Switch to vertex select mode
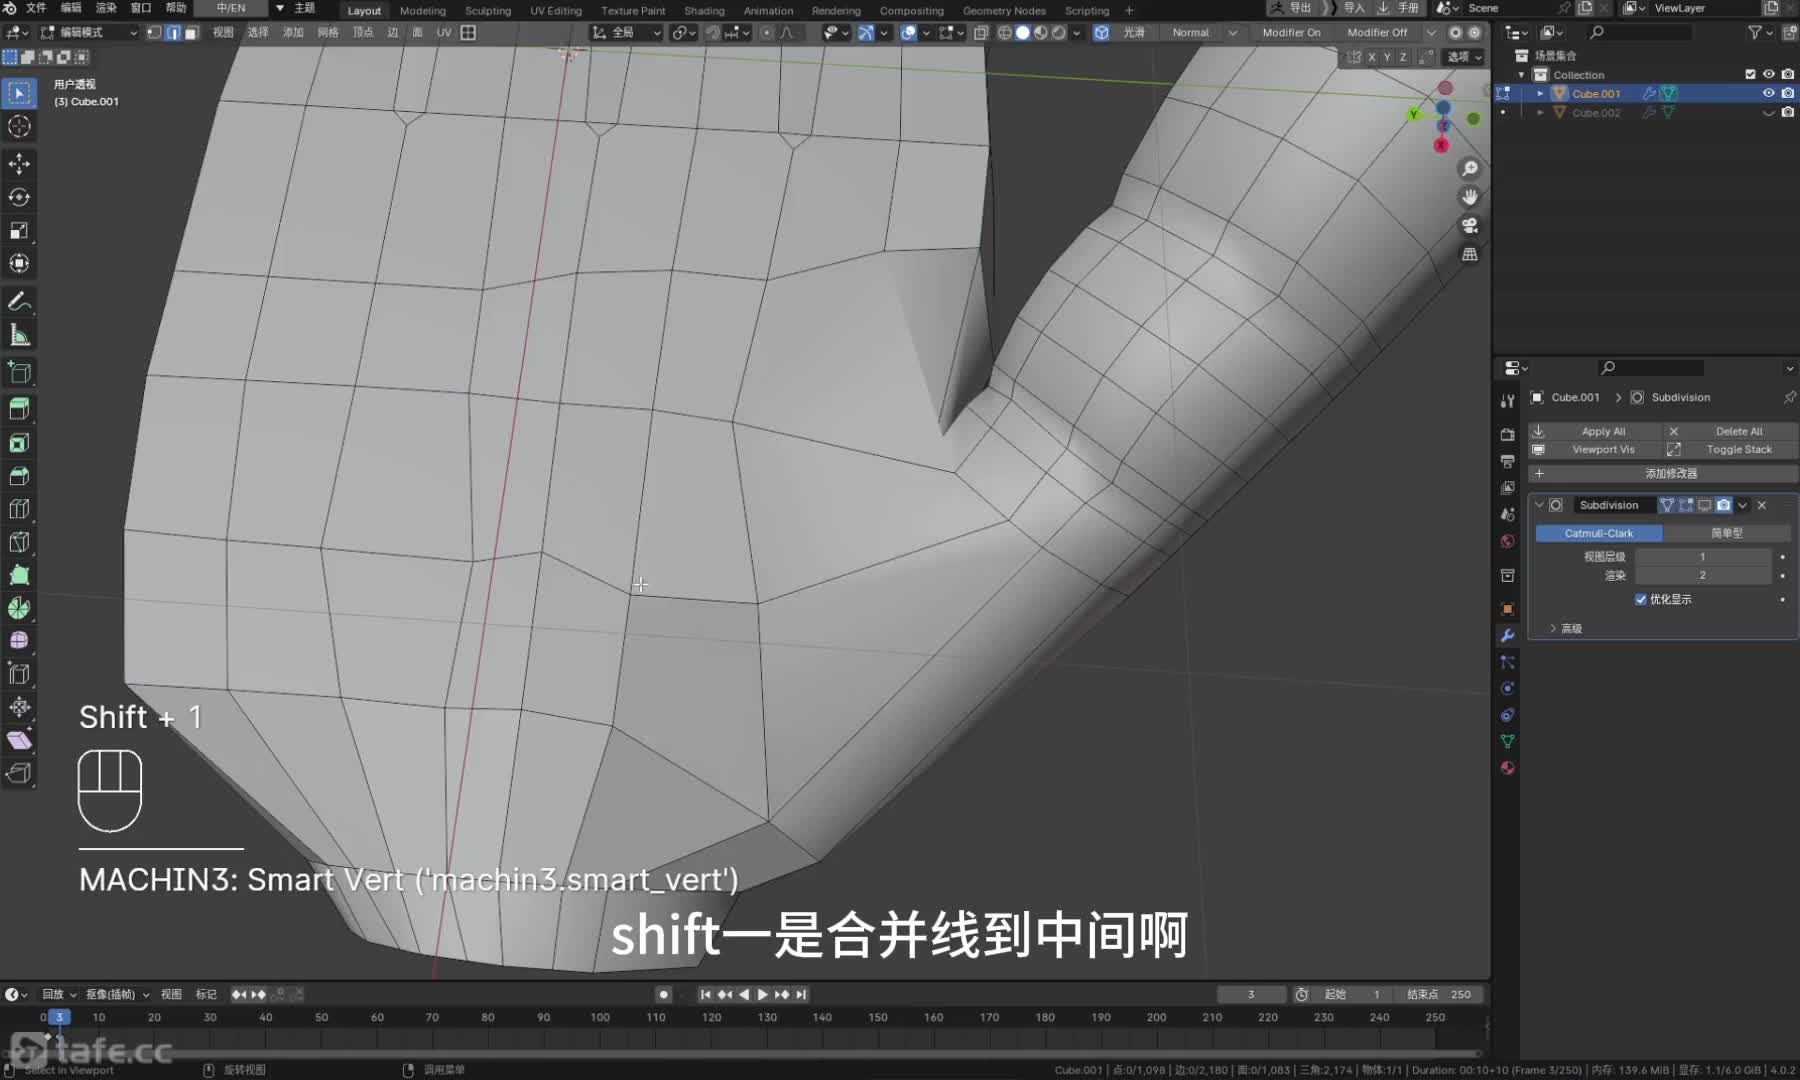Viewport: 1800px width, 1080px height. click(x=154, y=32)
